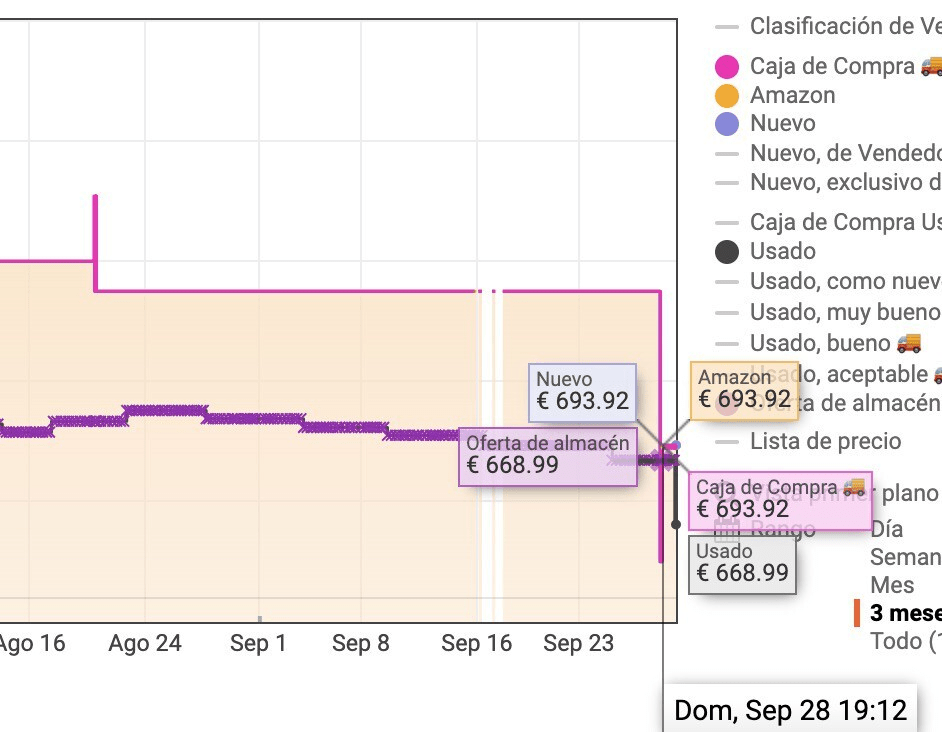
Task: Toggle the Usado dark legend dot
Action: [x=727, y=252]
